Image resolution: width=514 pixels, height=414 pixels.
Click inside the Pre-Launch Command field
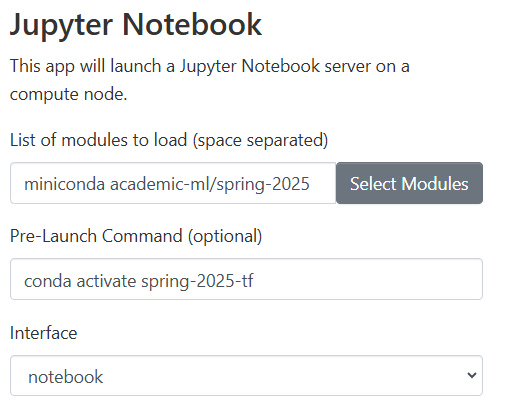246,279
